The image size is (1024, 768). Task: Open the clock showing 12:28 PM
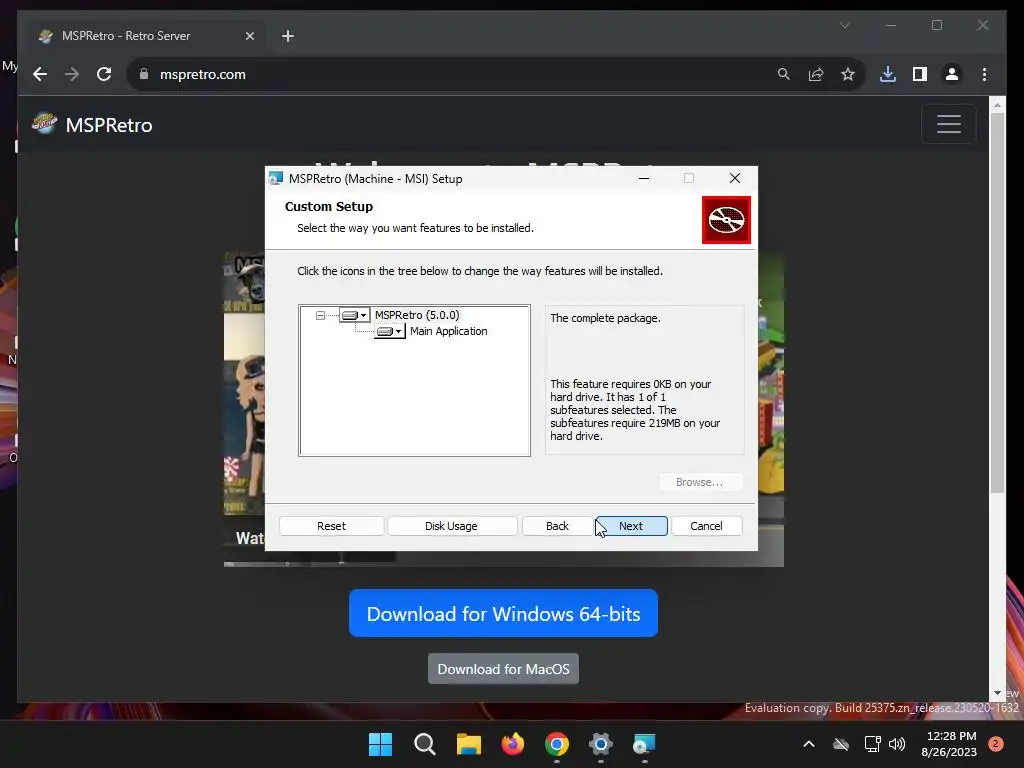point(949,744)
